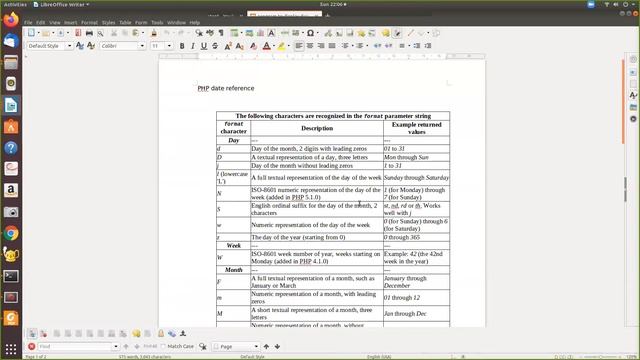640x360 pixels.
Task: Click the Update Style icon
Action: (80, 46)
